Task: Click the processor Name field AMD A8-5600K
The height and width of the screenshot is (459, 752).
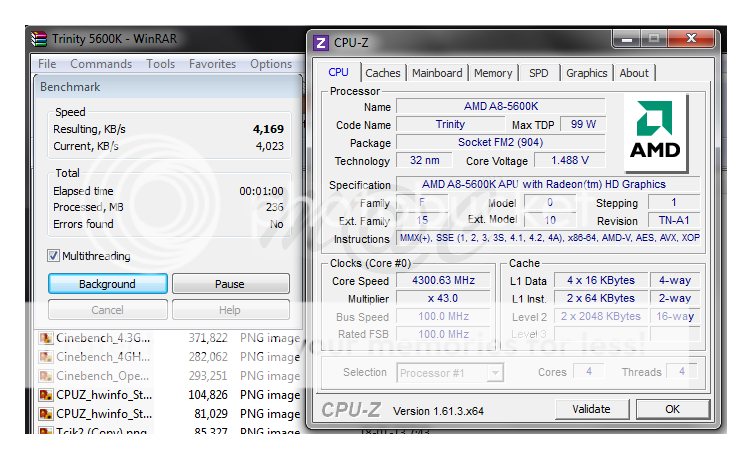Action: [501, 106]
